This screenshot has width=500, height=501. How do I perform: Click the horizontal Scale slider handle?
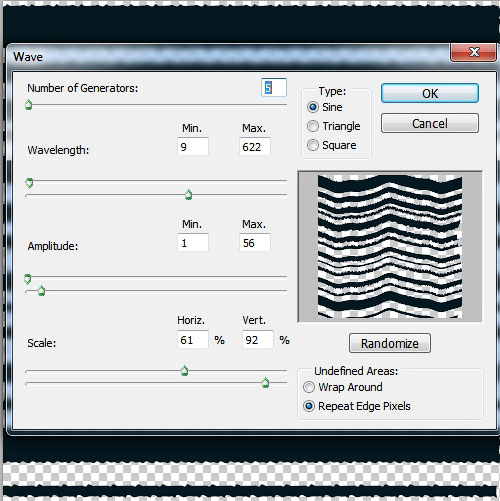(184, 371)
